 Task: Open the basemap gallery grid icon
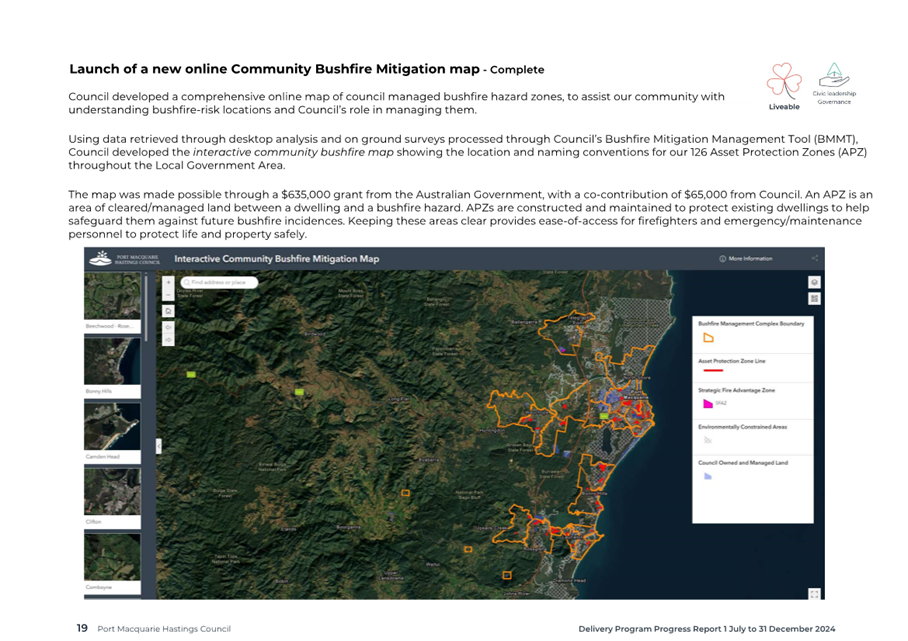tap(814, 299)
